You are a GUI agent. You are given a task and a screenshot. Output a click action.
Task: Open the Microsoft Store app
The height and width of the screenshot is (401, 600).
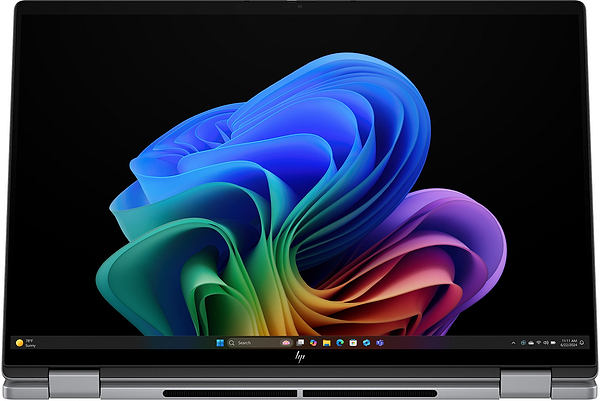point(353,343)
